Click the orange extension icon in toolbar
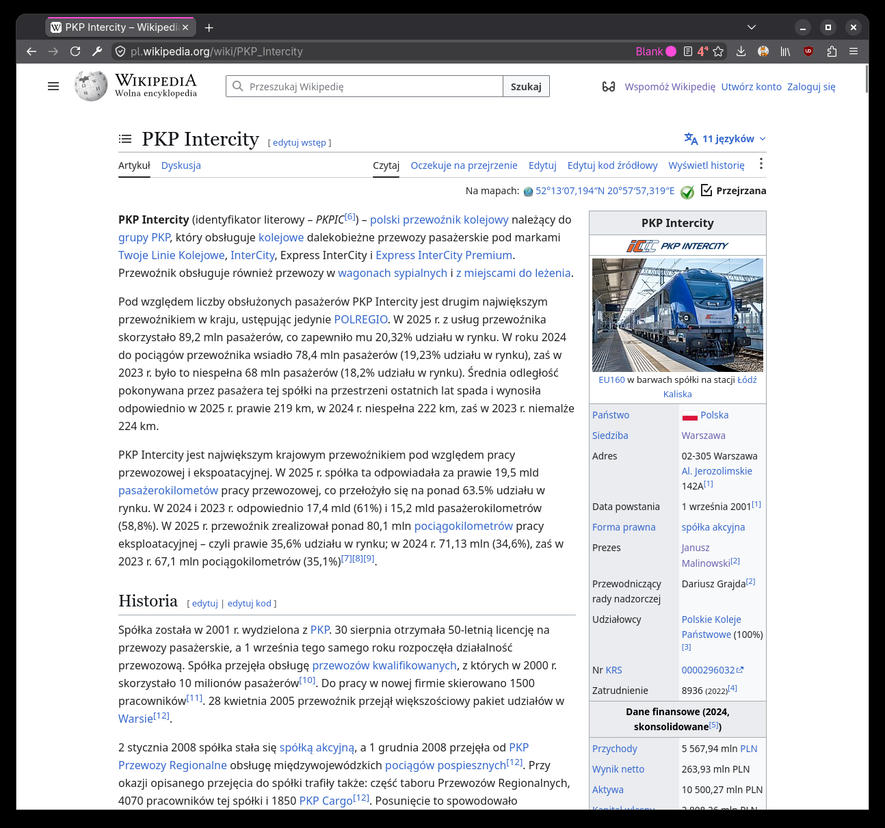 pos(763,51)
